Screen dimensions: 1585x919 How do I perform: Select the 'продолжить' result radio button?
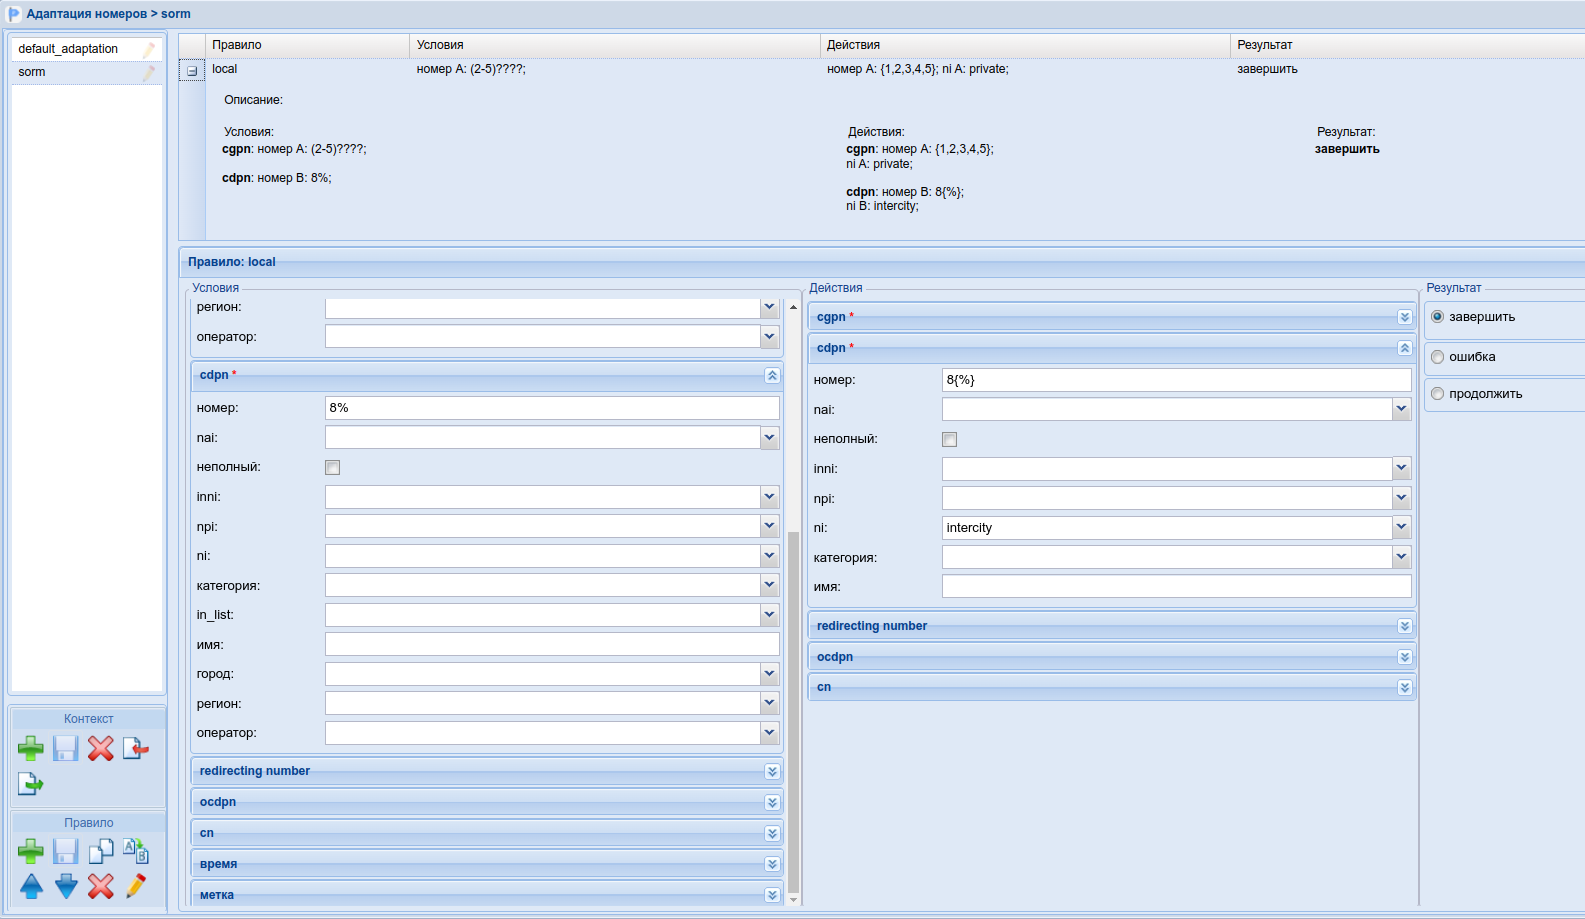(1438, 394)
